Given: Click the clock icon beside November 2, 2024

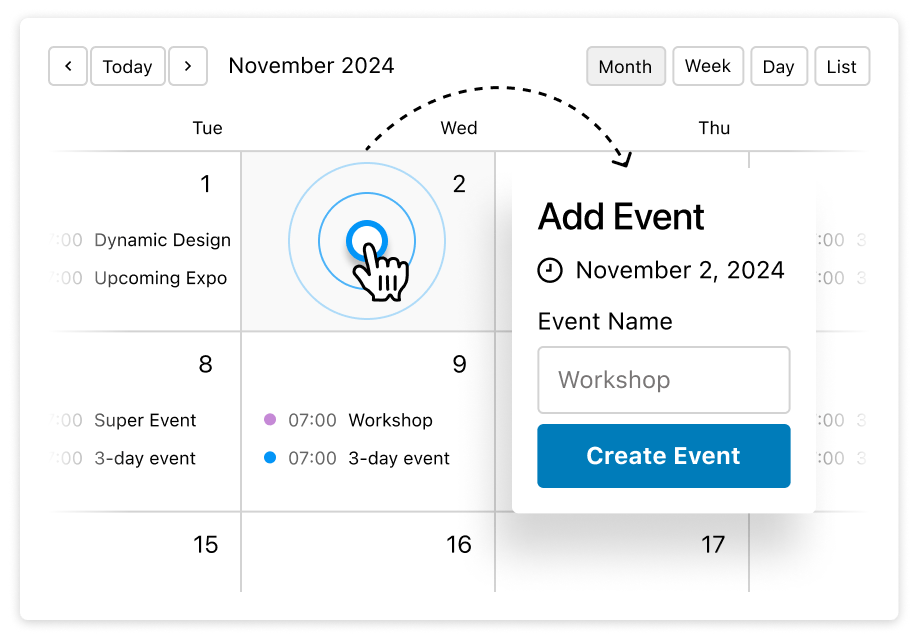Looking at the screenshot, I should pyautogui.click(x=550, y=270).
